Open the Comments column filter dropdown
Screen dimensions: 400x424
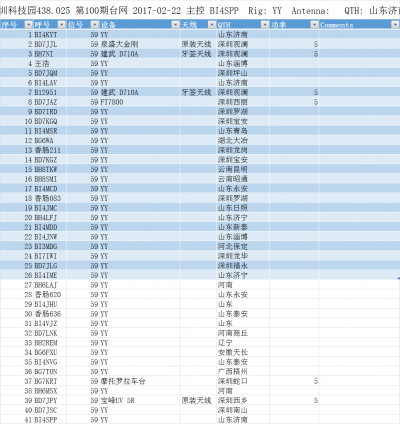[395, 25]
